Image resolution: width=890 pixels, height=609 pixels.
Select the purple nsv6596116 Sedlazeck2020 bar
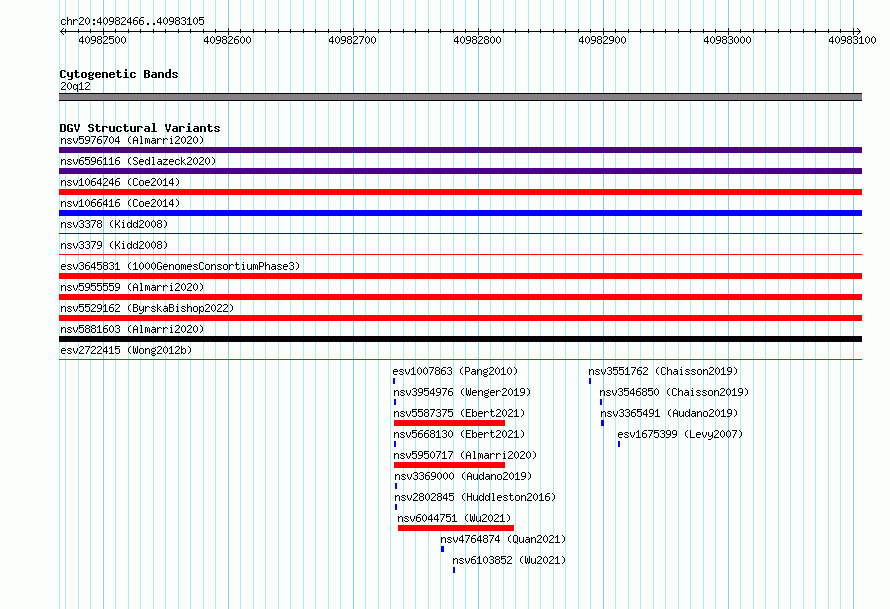(460, 171)
